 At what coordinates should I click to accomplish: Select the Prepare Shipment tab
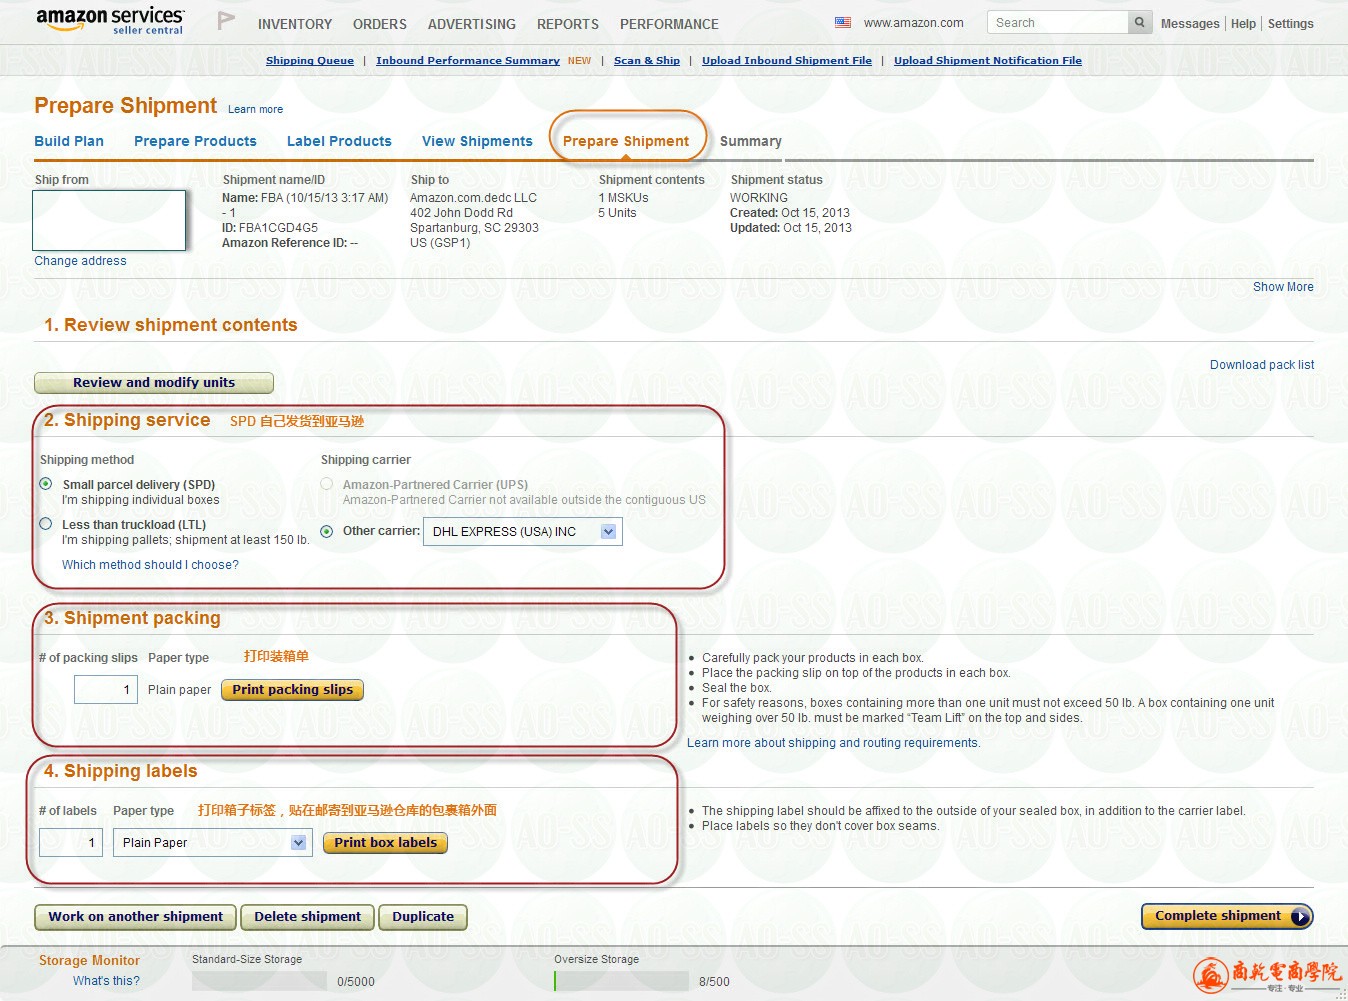pos(626,141)
